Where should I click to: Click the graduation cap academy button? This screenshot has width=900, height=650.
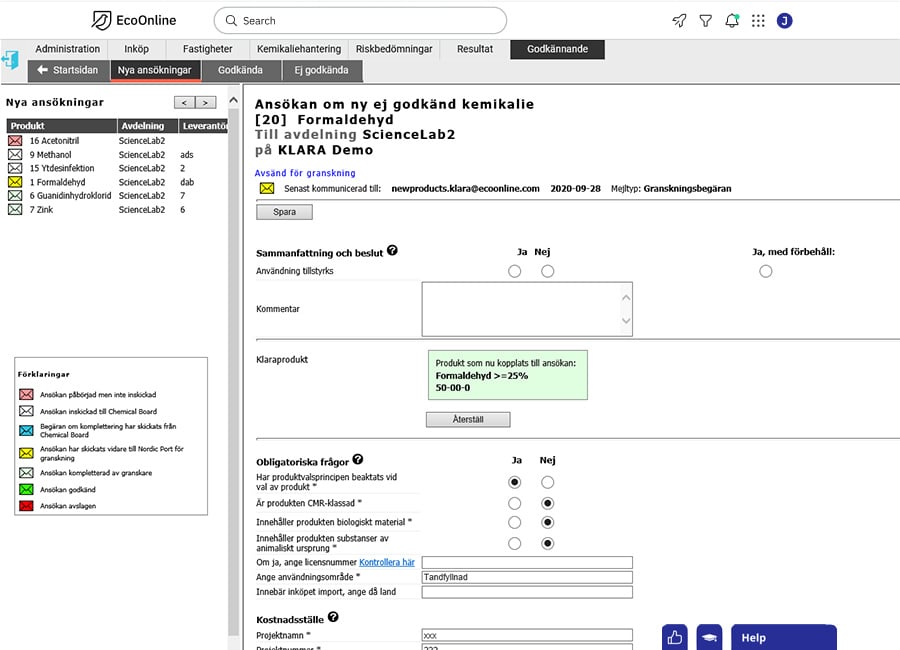pos(709,637)
